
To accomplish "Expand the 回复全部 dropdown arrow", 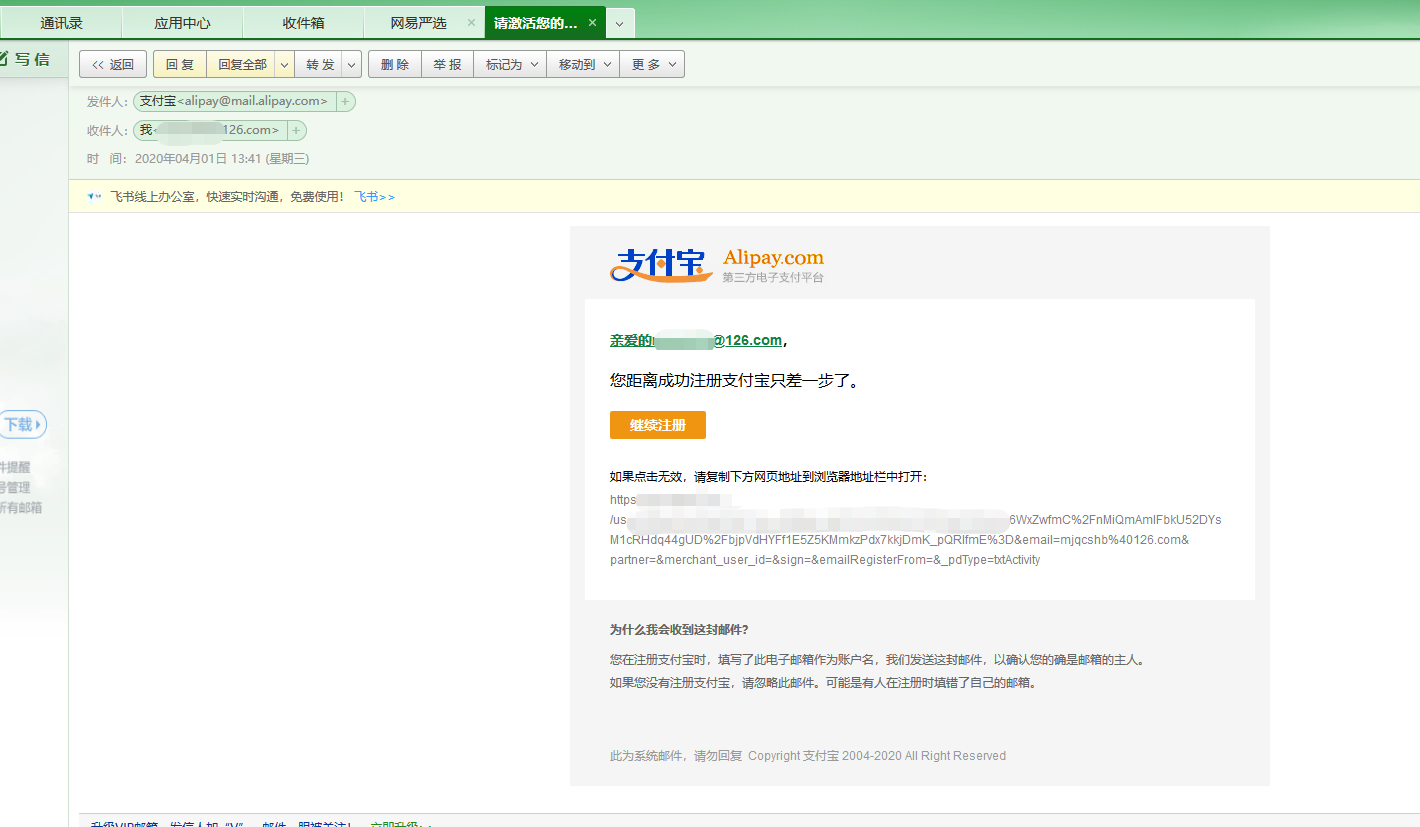I will (x=285, y=64).
